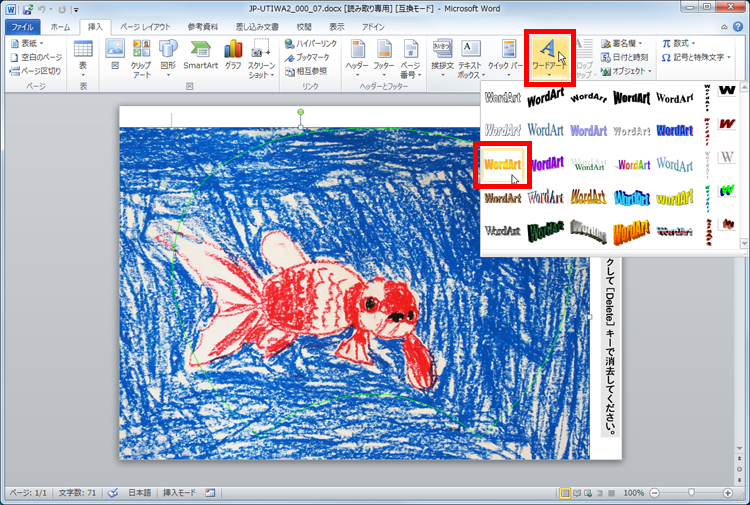Viewport: 750px width, 505px height.
Task: Pick the blue bold WordArt style in the second row
Action: pos(674,131)
